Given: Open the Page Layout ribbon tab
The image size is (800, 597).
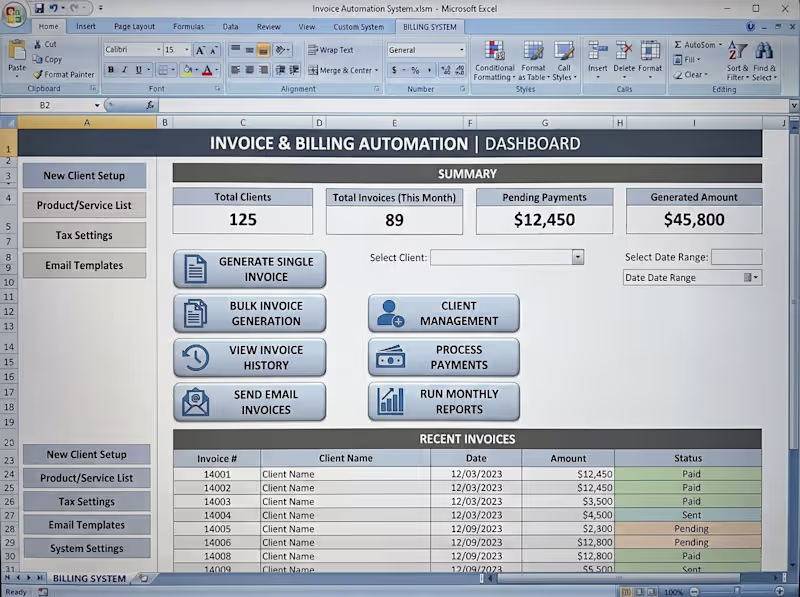Looking at the screenshot, I should 134,27.
